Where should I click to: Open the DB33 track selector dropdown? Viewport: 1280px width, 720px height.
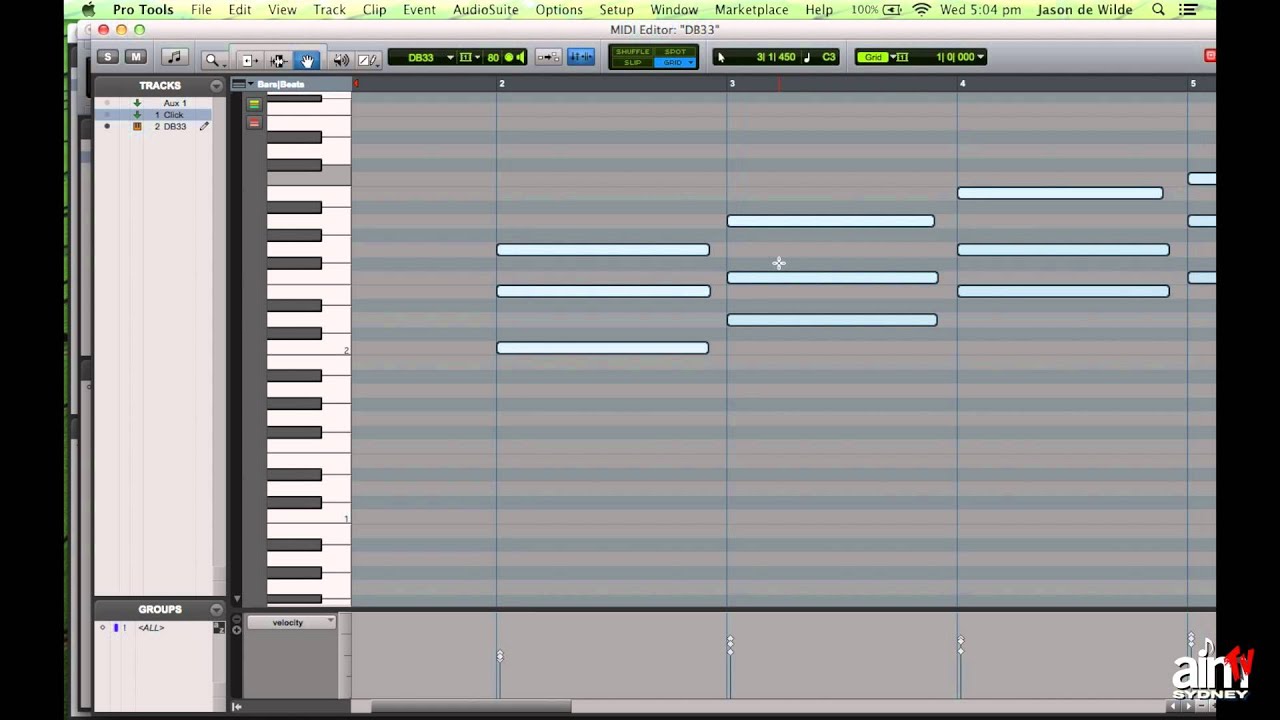(x=426, y=57)
